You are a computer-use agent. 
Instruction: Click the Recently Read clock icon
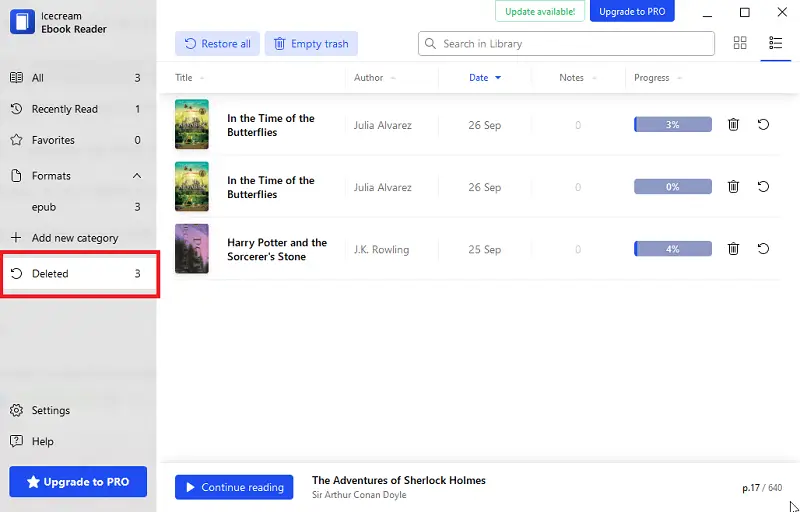(x=16, y=109)
